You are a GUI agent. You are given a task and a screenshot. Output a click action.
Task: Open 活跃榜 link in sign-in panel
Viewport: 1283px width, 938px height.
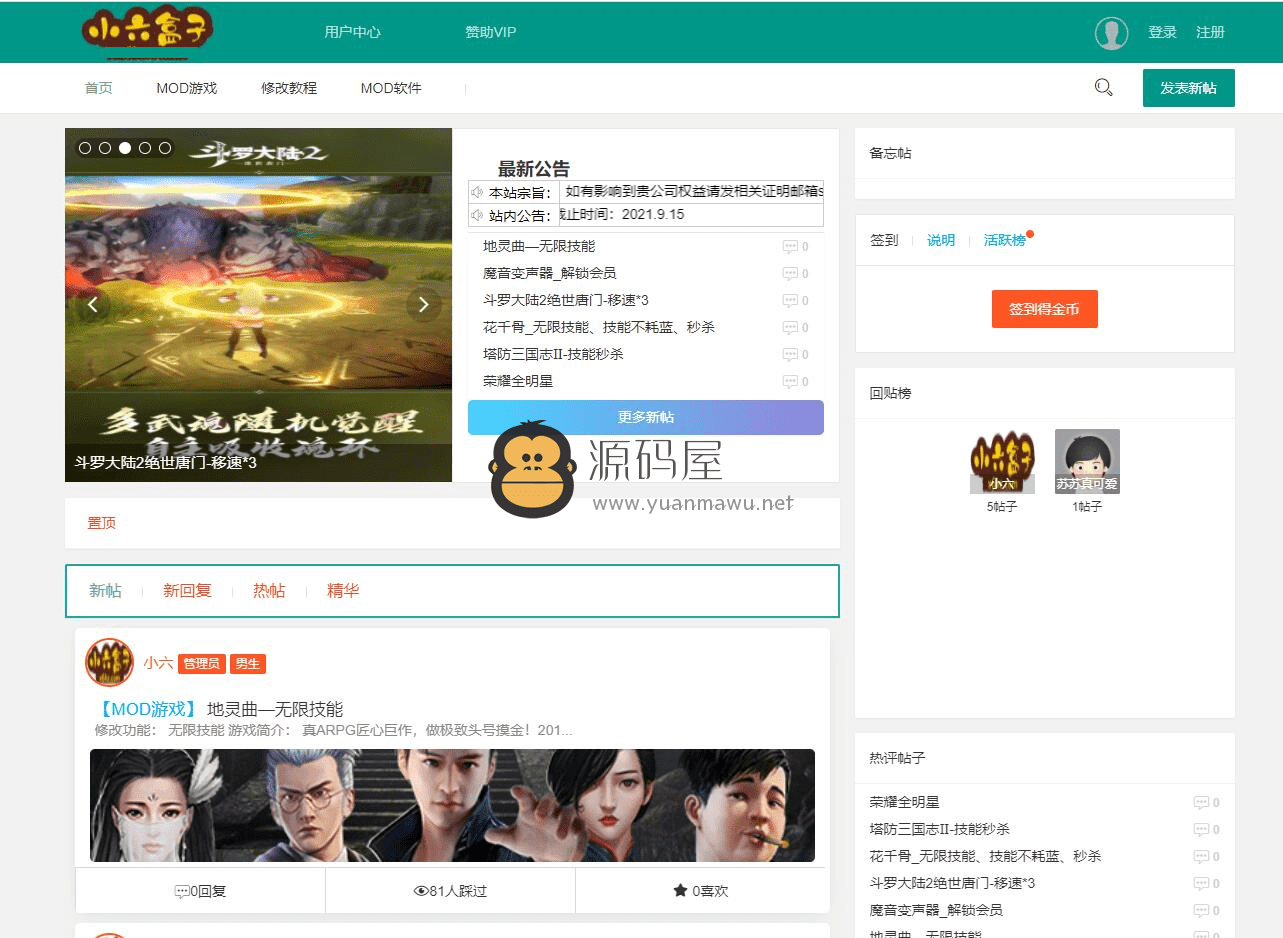[1005, 240]
